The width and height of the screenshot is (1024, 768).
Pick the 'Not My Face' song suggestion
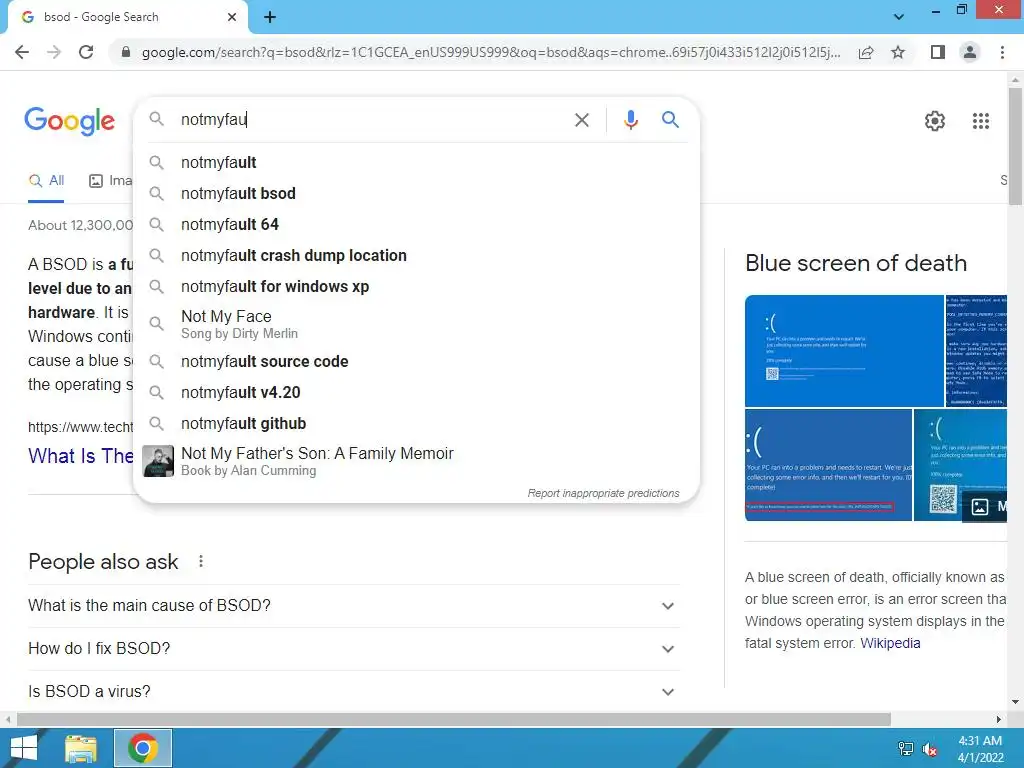click(416, 324)
